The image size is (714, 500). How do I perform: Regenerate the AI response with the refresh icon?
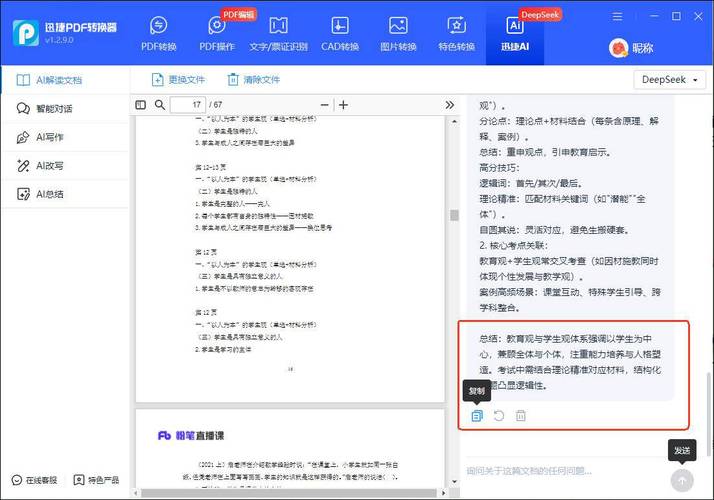[x=499, y=416]
